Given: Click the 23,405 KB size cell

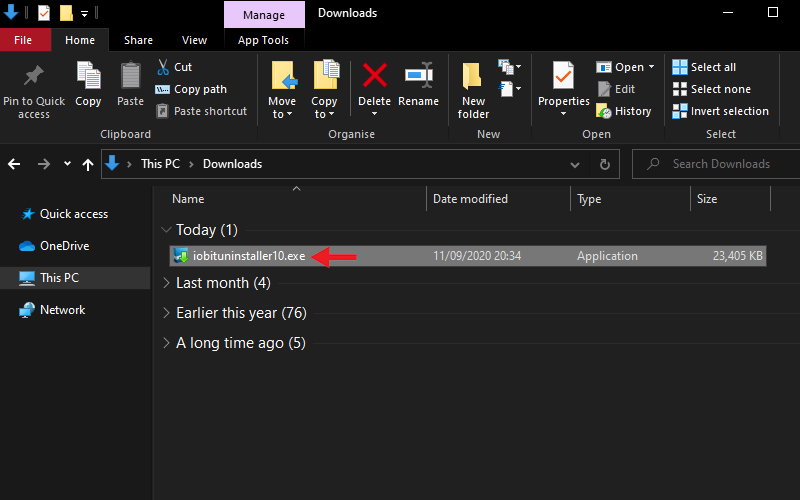Looking at the screenshot, I should (x=738, y=256).
